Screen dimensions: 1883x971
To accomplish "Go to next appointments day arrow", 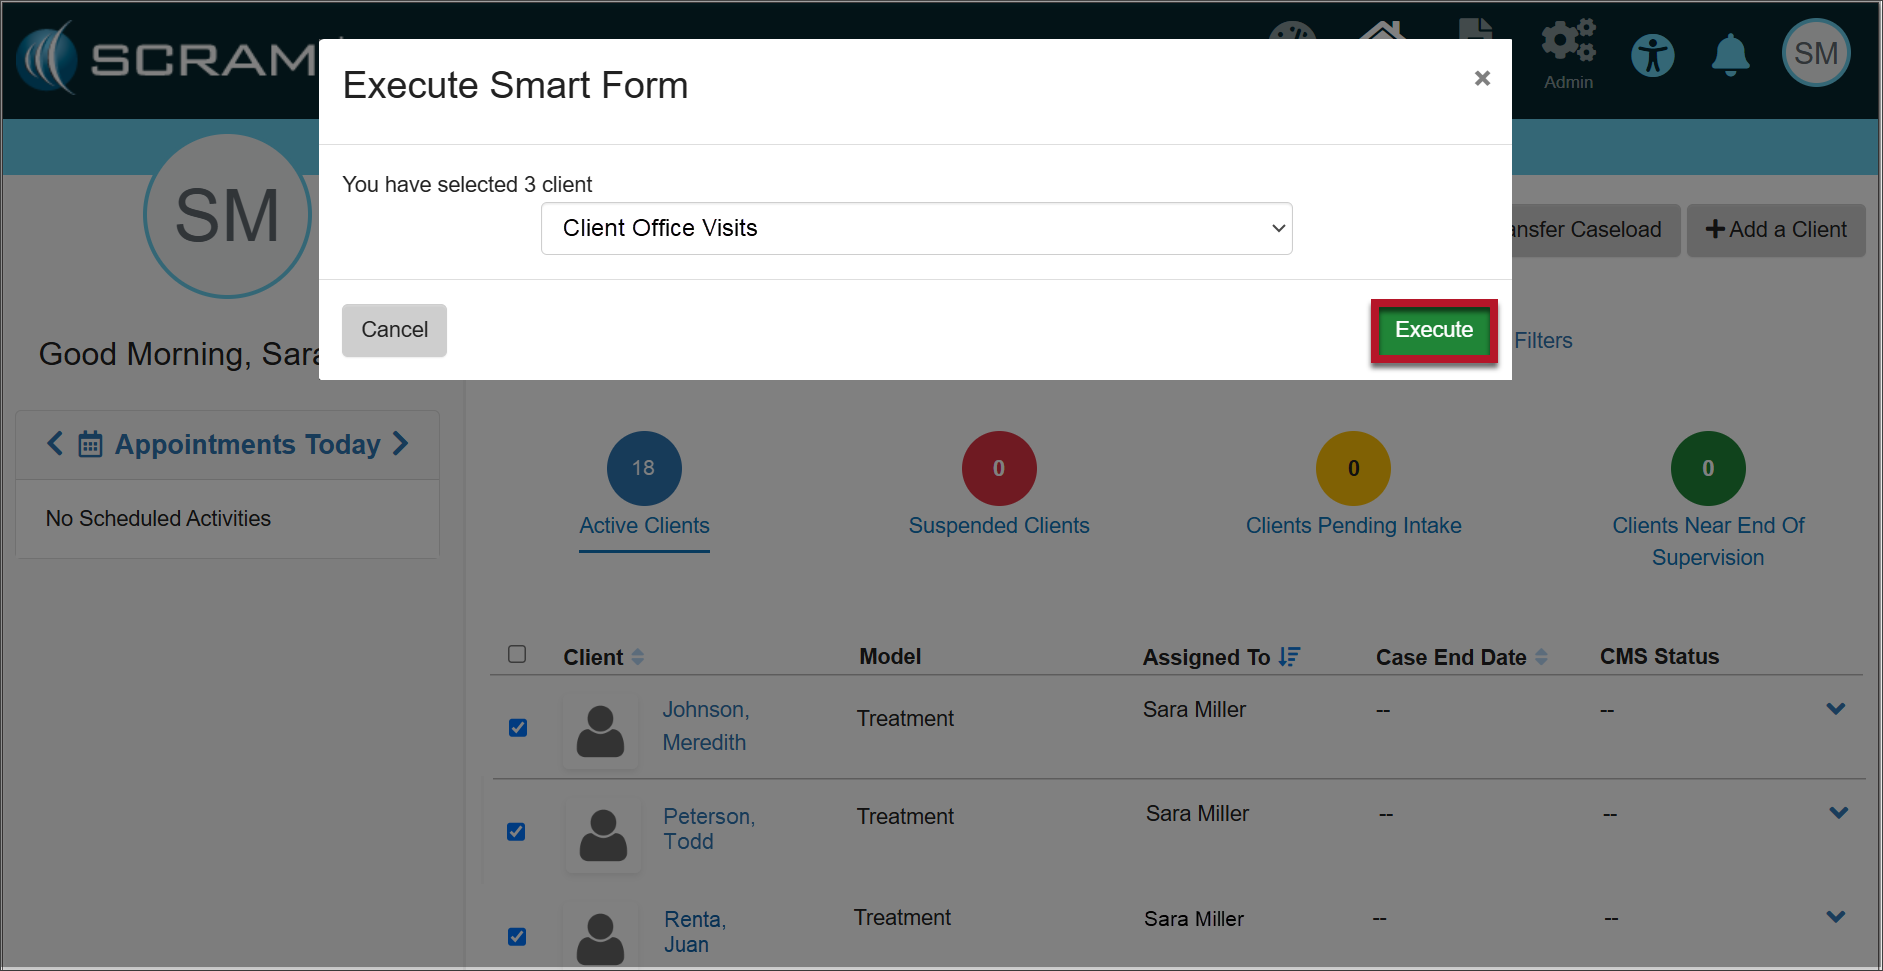I will tap(401, 443).
